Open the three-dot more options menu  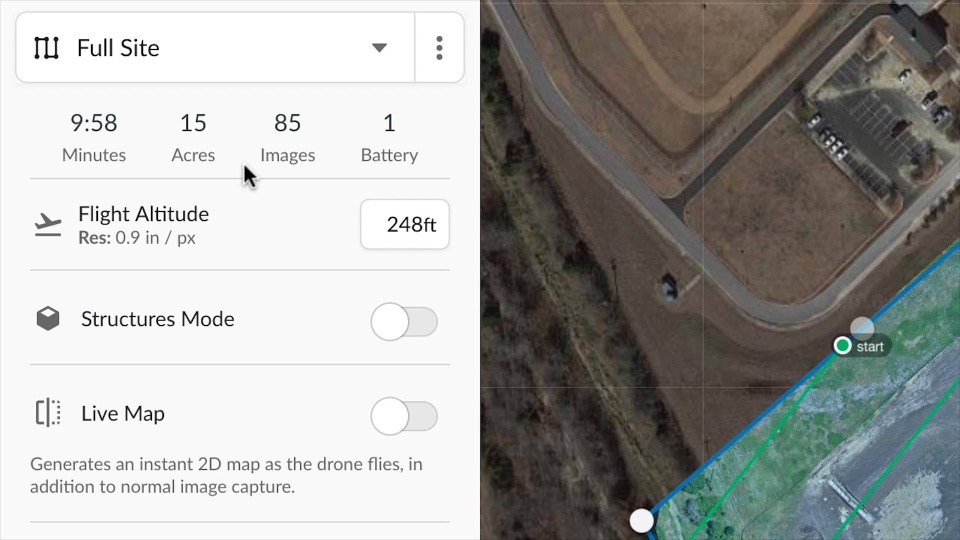pyautogui.click(x=439, y=48)
